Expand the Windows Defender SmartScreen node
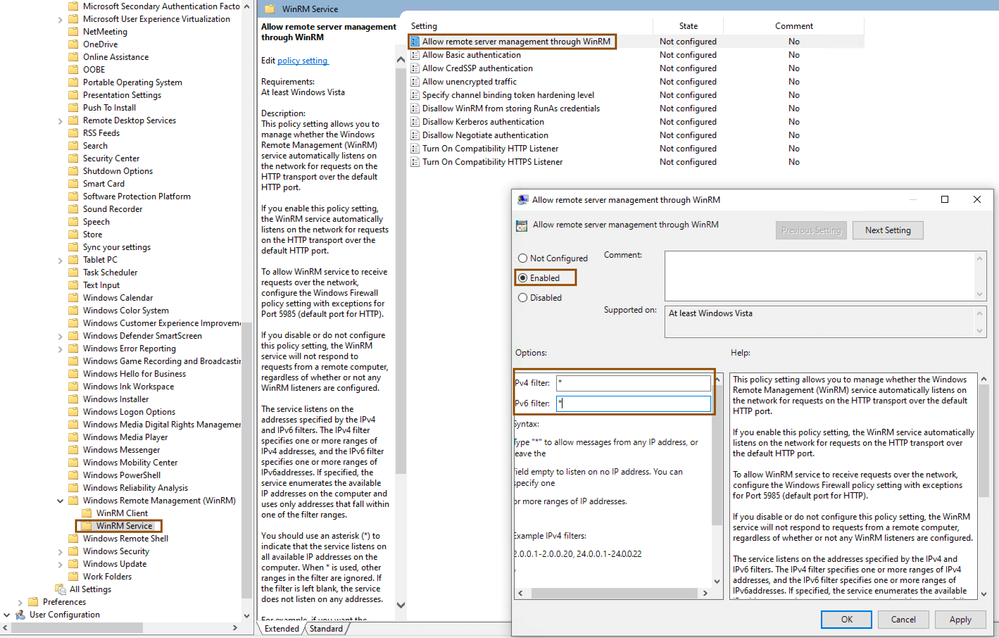This screenshot has height=638, width=999. (61, 336)
